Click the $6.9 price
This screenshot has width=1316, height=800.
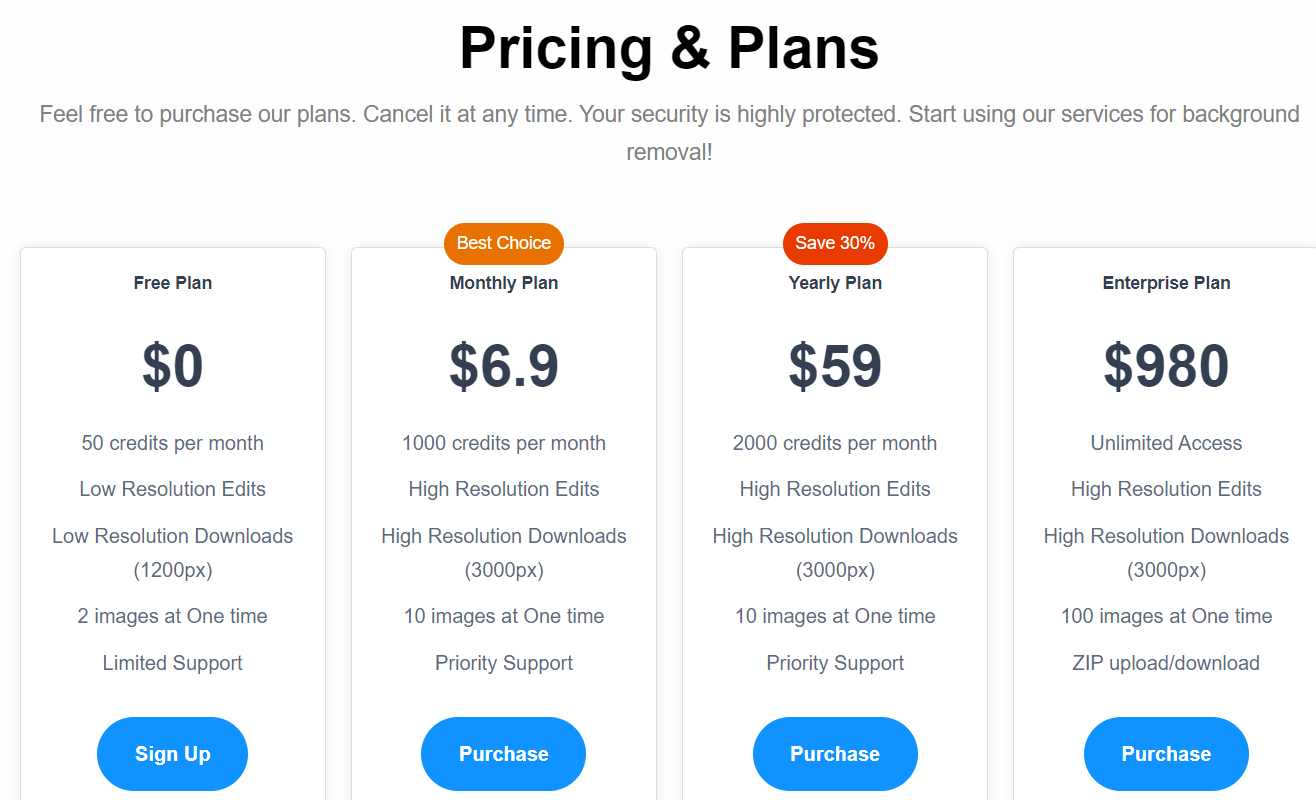[504, 366]
